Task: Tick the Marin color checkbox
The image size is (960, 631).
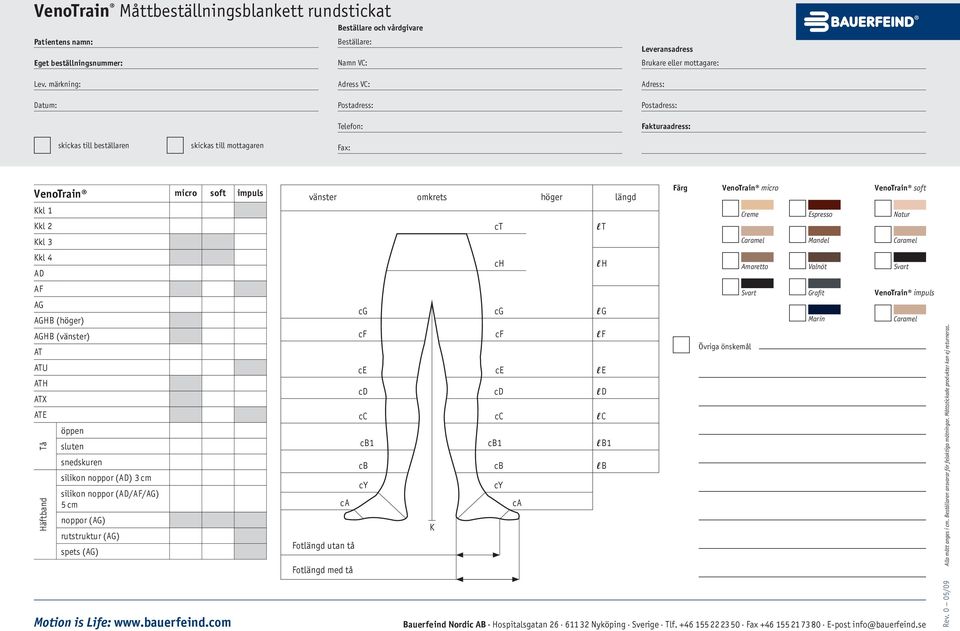Action: tap(797, 313)
